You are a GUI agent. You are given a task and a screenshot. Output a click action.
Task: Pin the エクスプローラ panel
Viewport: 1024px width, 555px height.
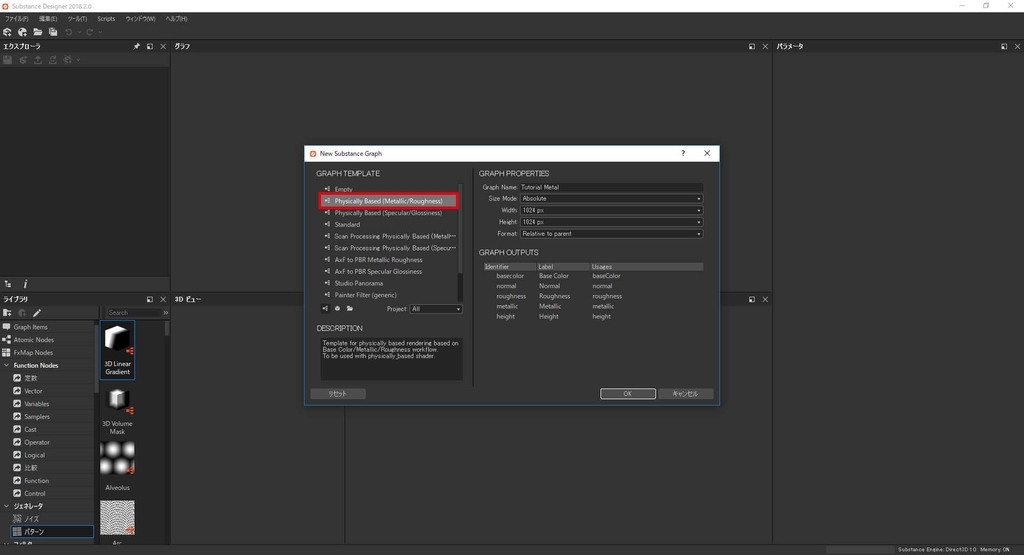point(136,46)
